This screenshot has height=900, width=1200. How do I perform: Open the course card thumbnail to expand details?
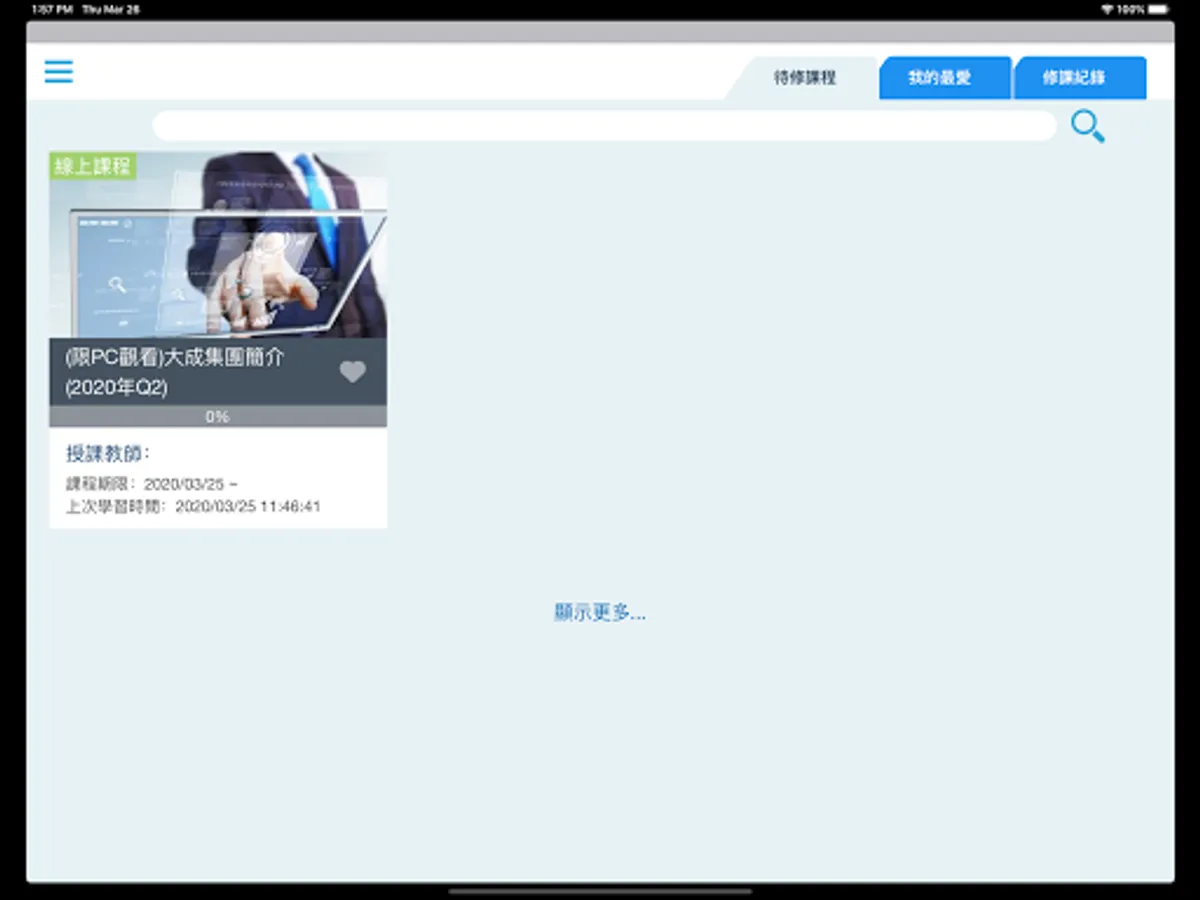pyautogui.click(x=218, y=245)
